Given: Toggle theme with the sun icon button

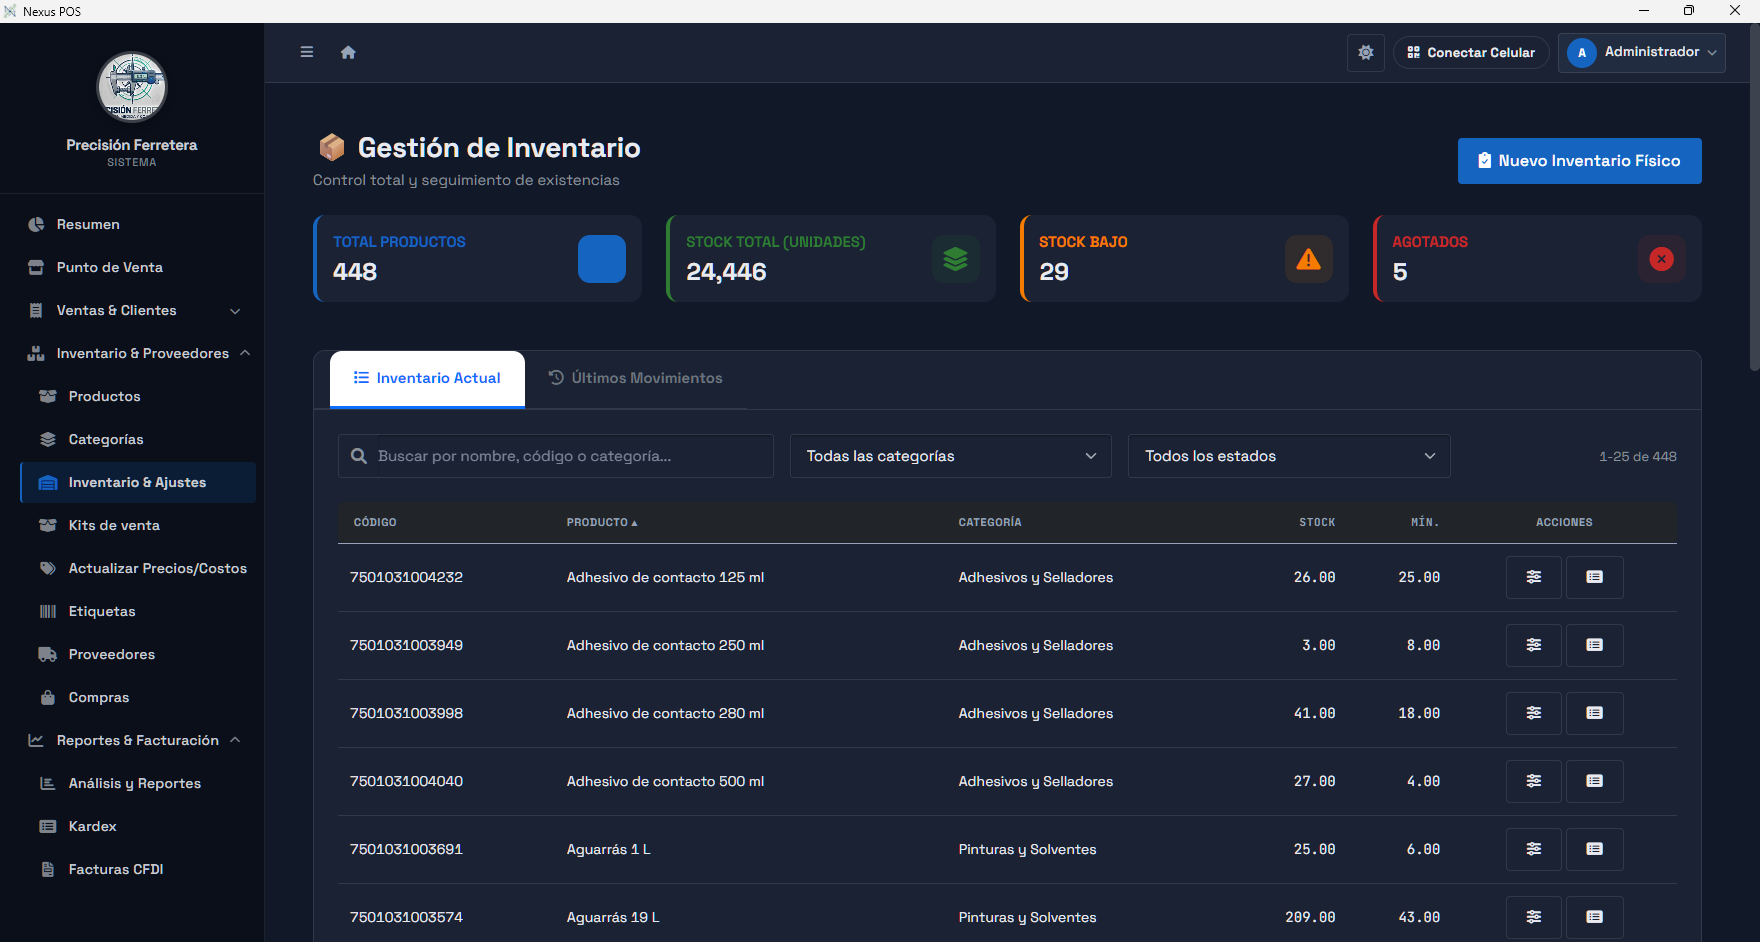Looking at the screenshot, I should [x=1366, y=52].
